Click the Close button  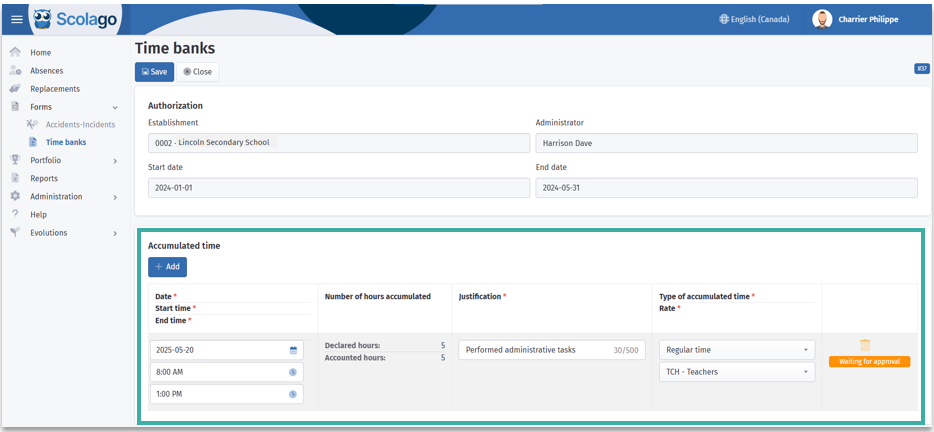[198, 72]
